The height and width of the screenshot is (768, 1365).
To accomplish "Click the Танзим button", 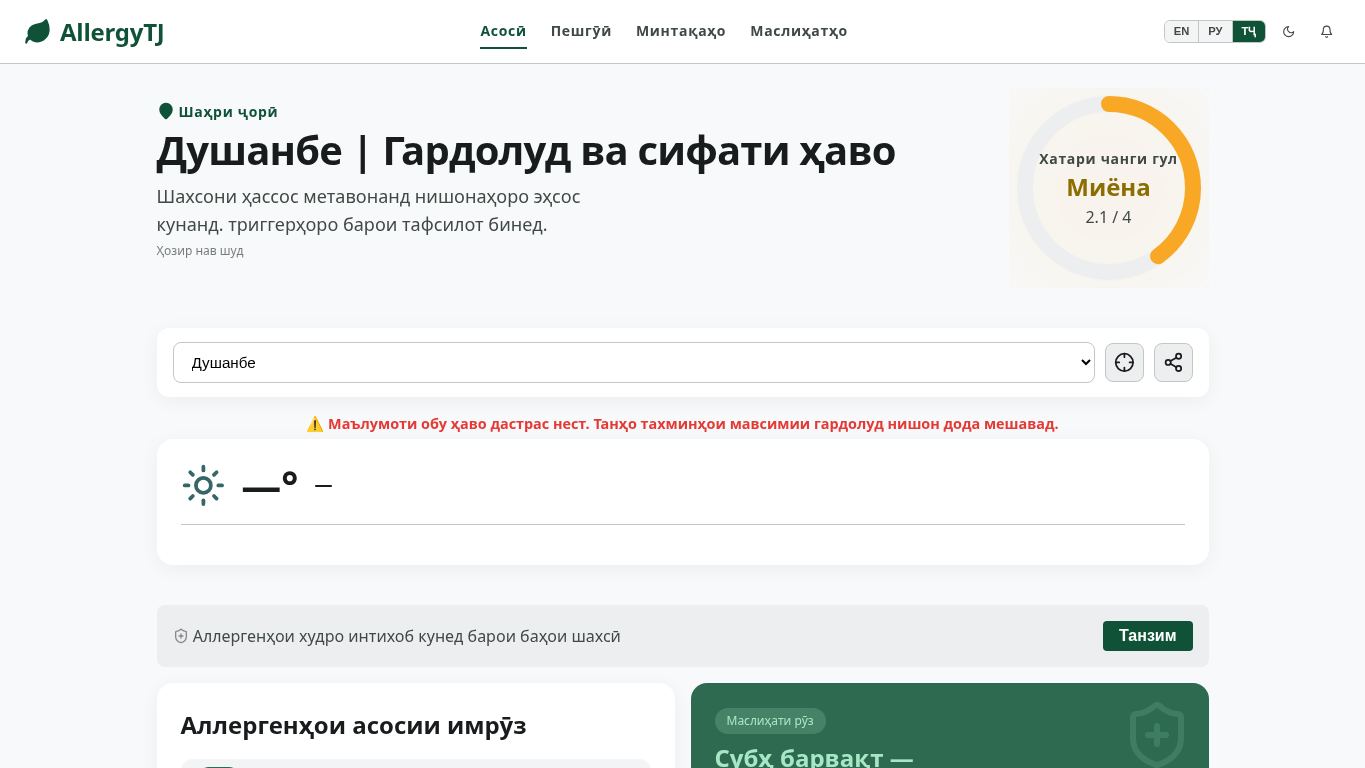I will [1147, 636].
